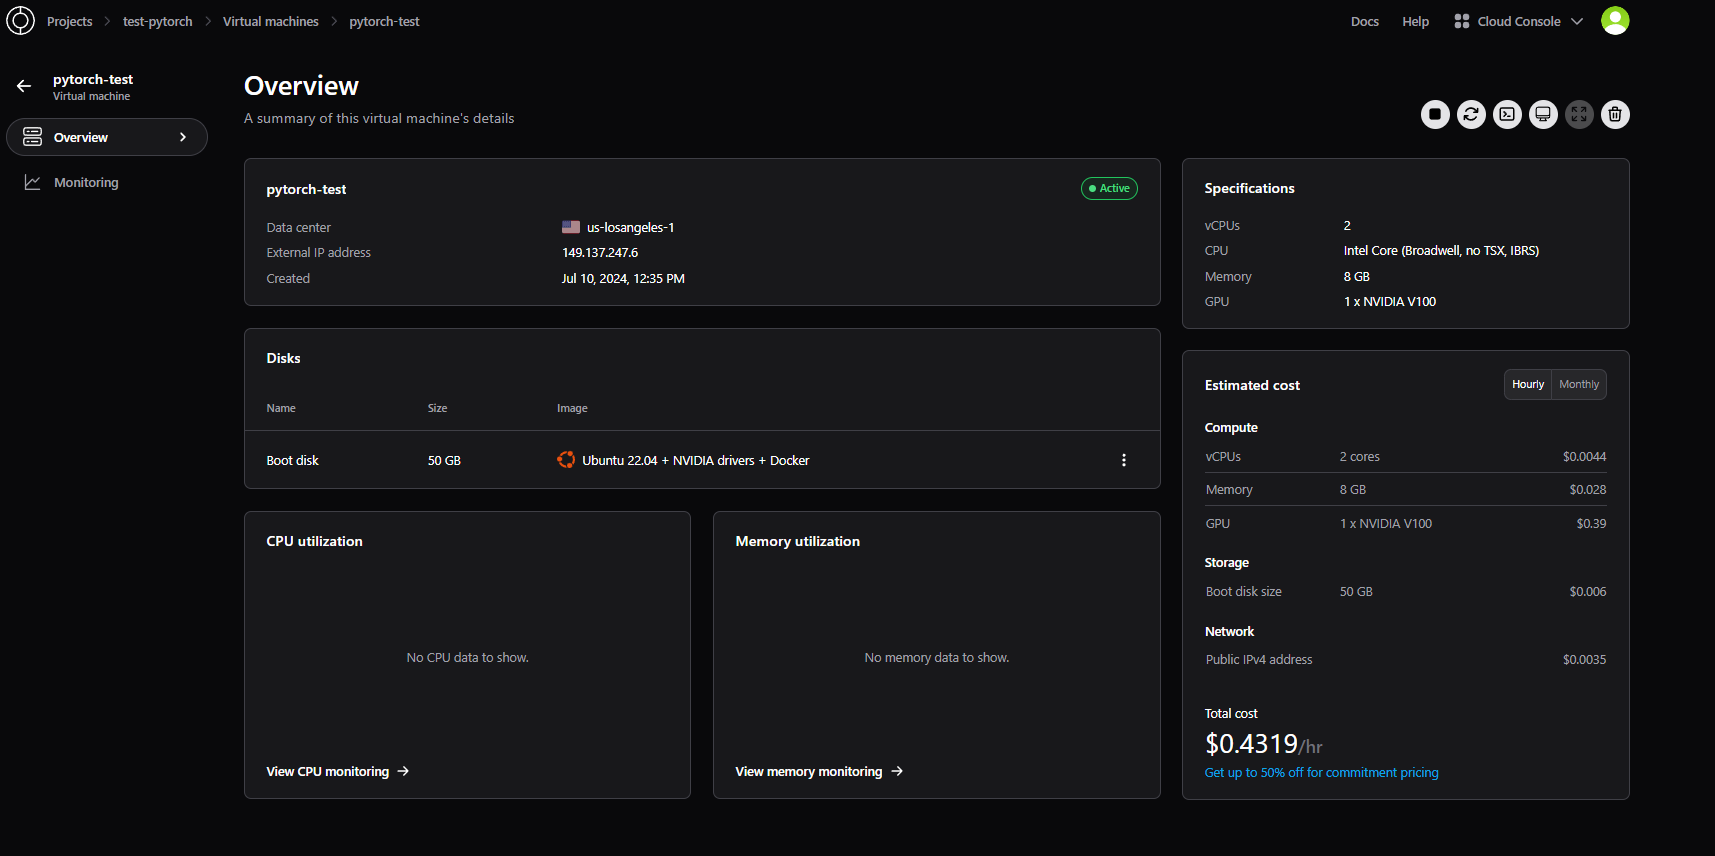Click the Boot disk name cell
The width and height of the screenshot is (1715, 856).
(292, 460)
